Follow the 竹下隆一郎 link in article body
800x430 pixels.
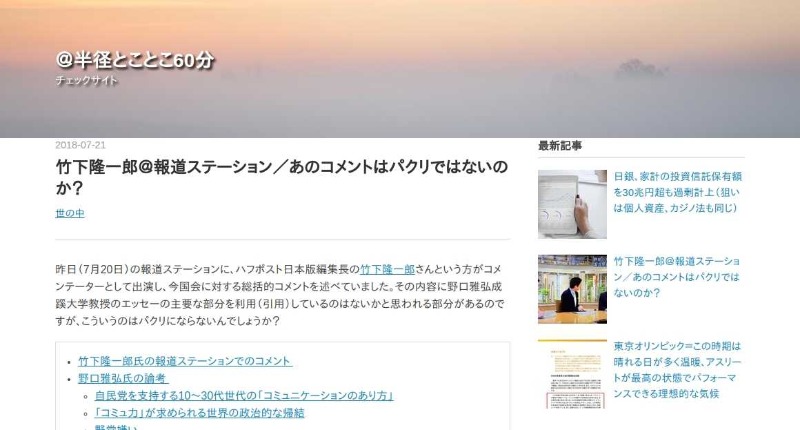[387, 269]
